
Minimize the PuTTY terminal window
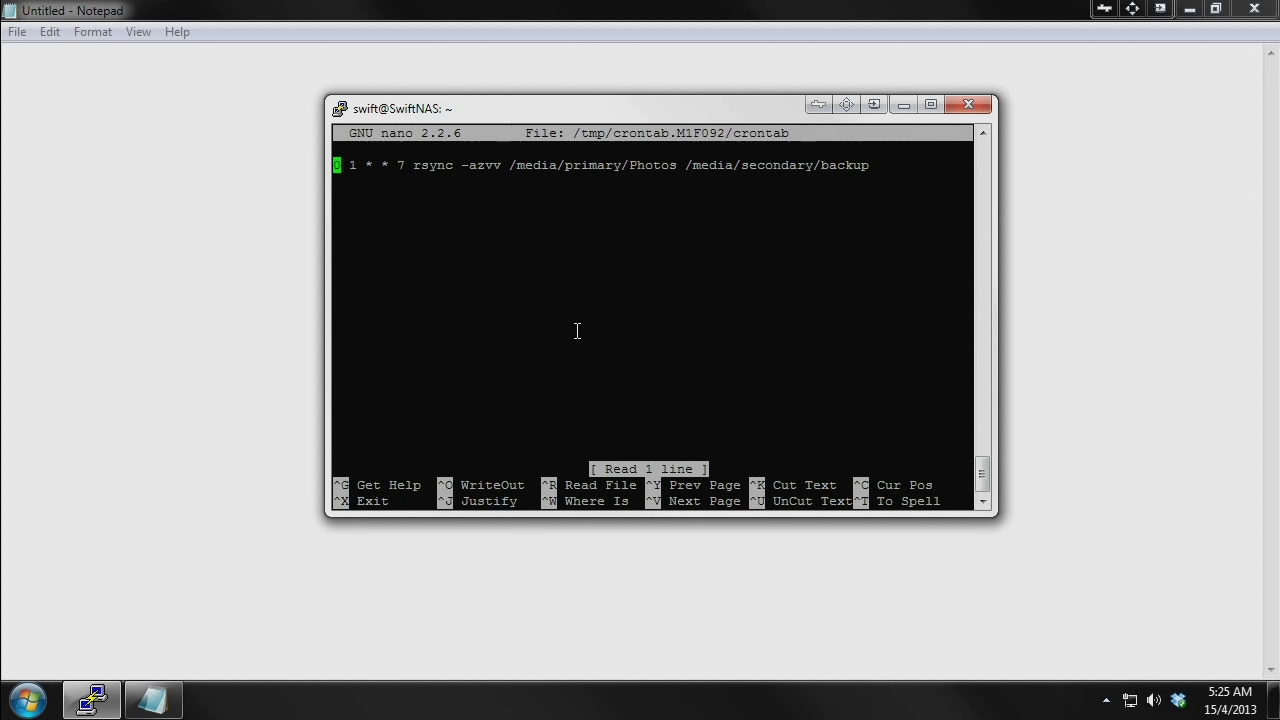tap(903, 104)
